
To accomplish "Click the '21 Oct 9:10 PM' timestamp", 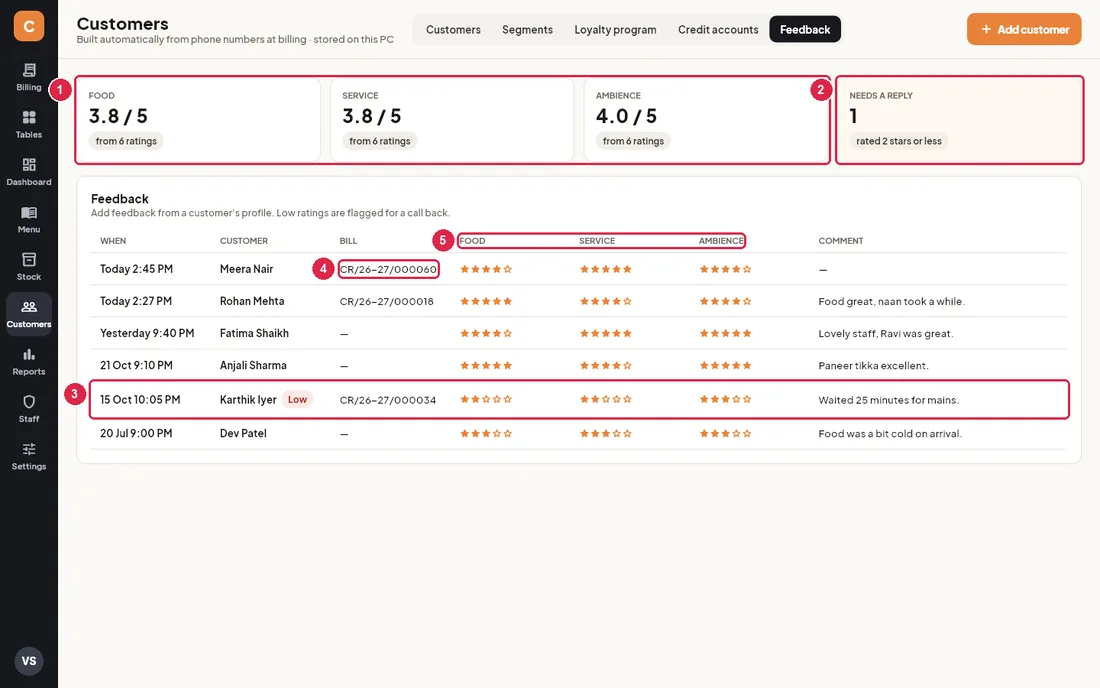I will coord(136,365).
